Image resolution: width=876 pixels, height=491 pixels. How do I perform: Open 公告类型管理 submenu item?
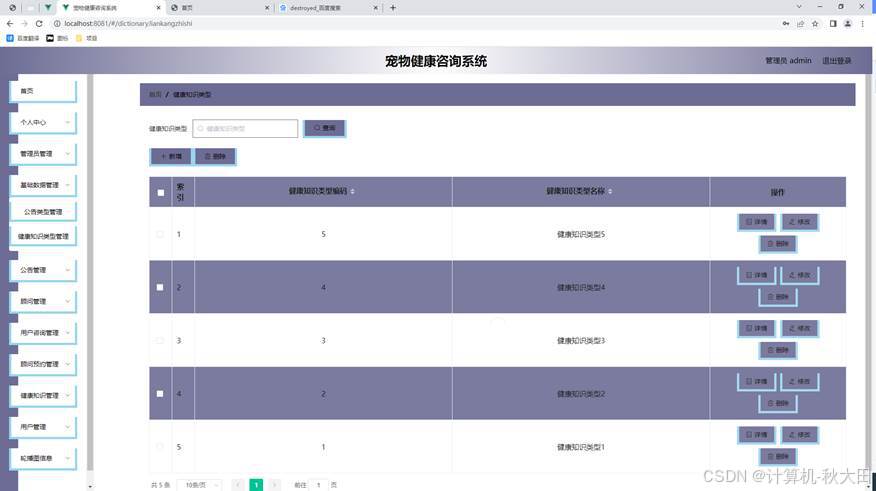43,212
